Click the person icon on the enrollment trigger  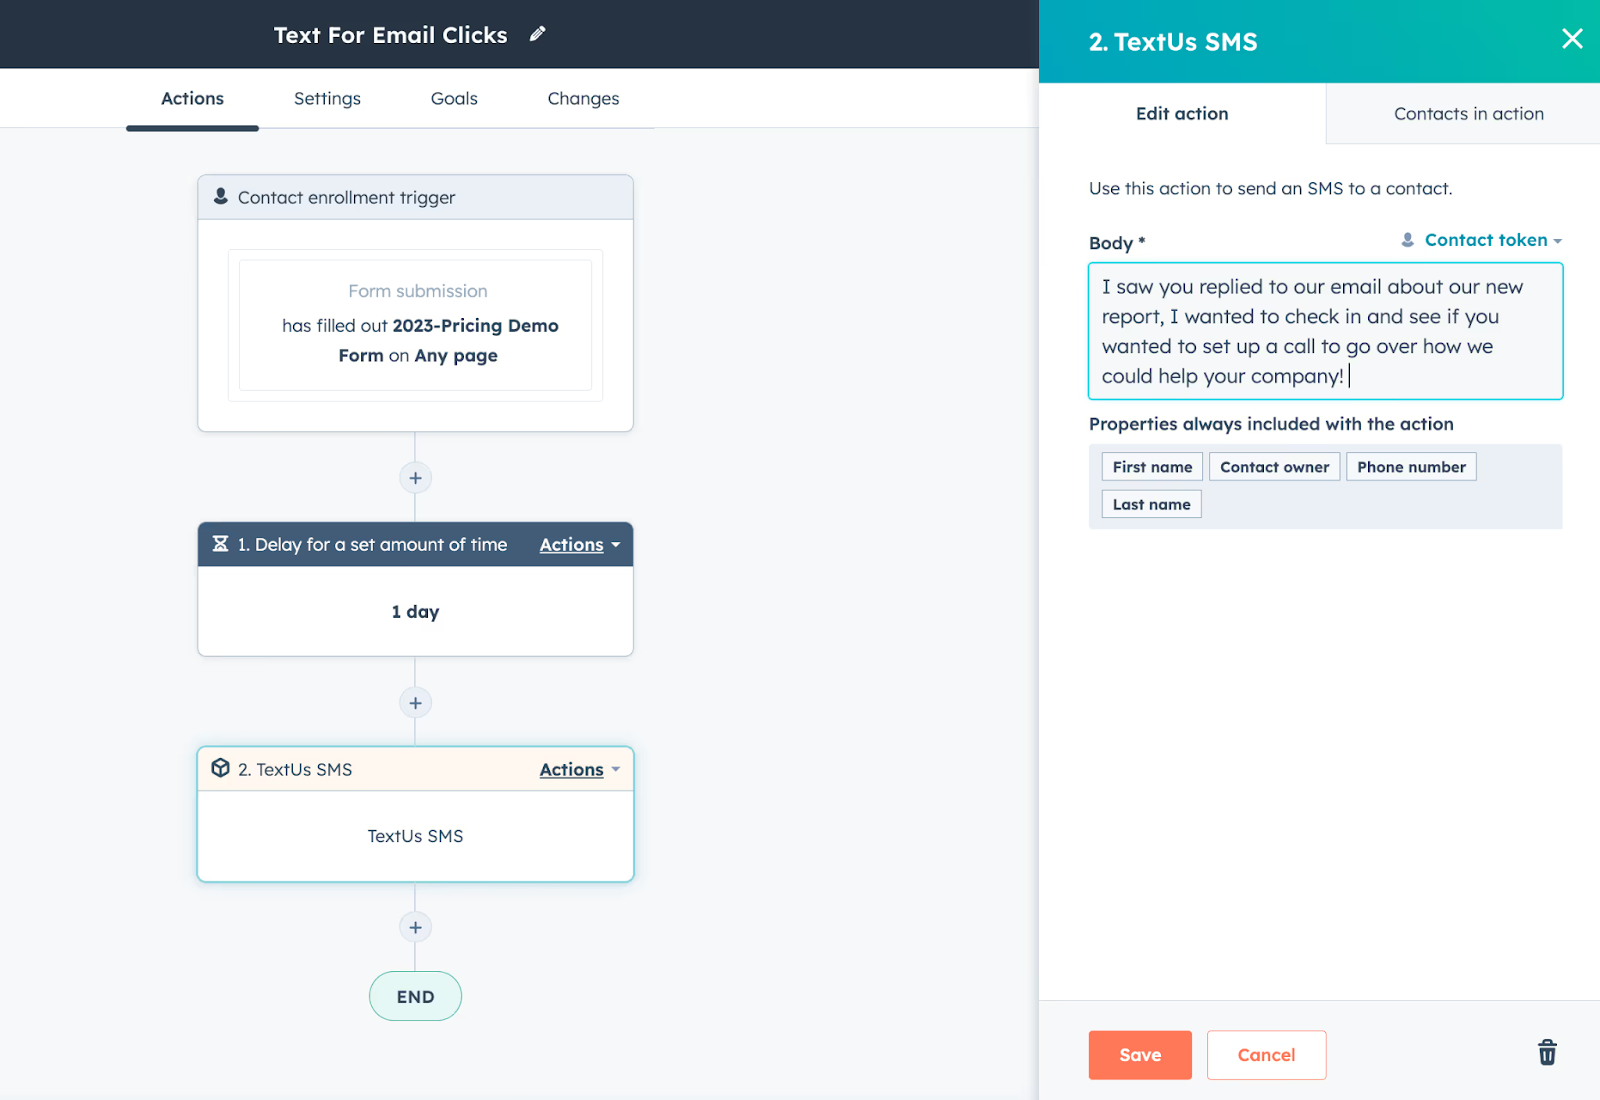coord(220,196)
